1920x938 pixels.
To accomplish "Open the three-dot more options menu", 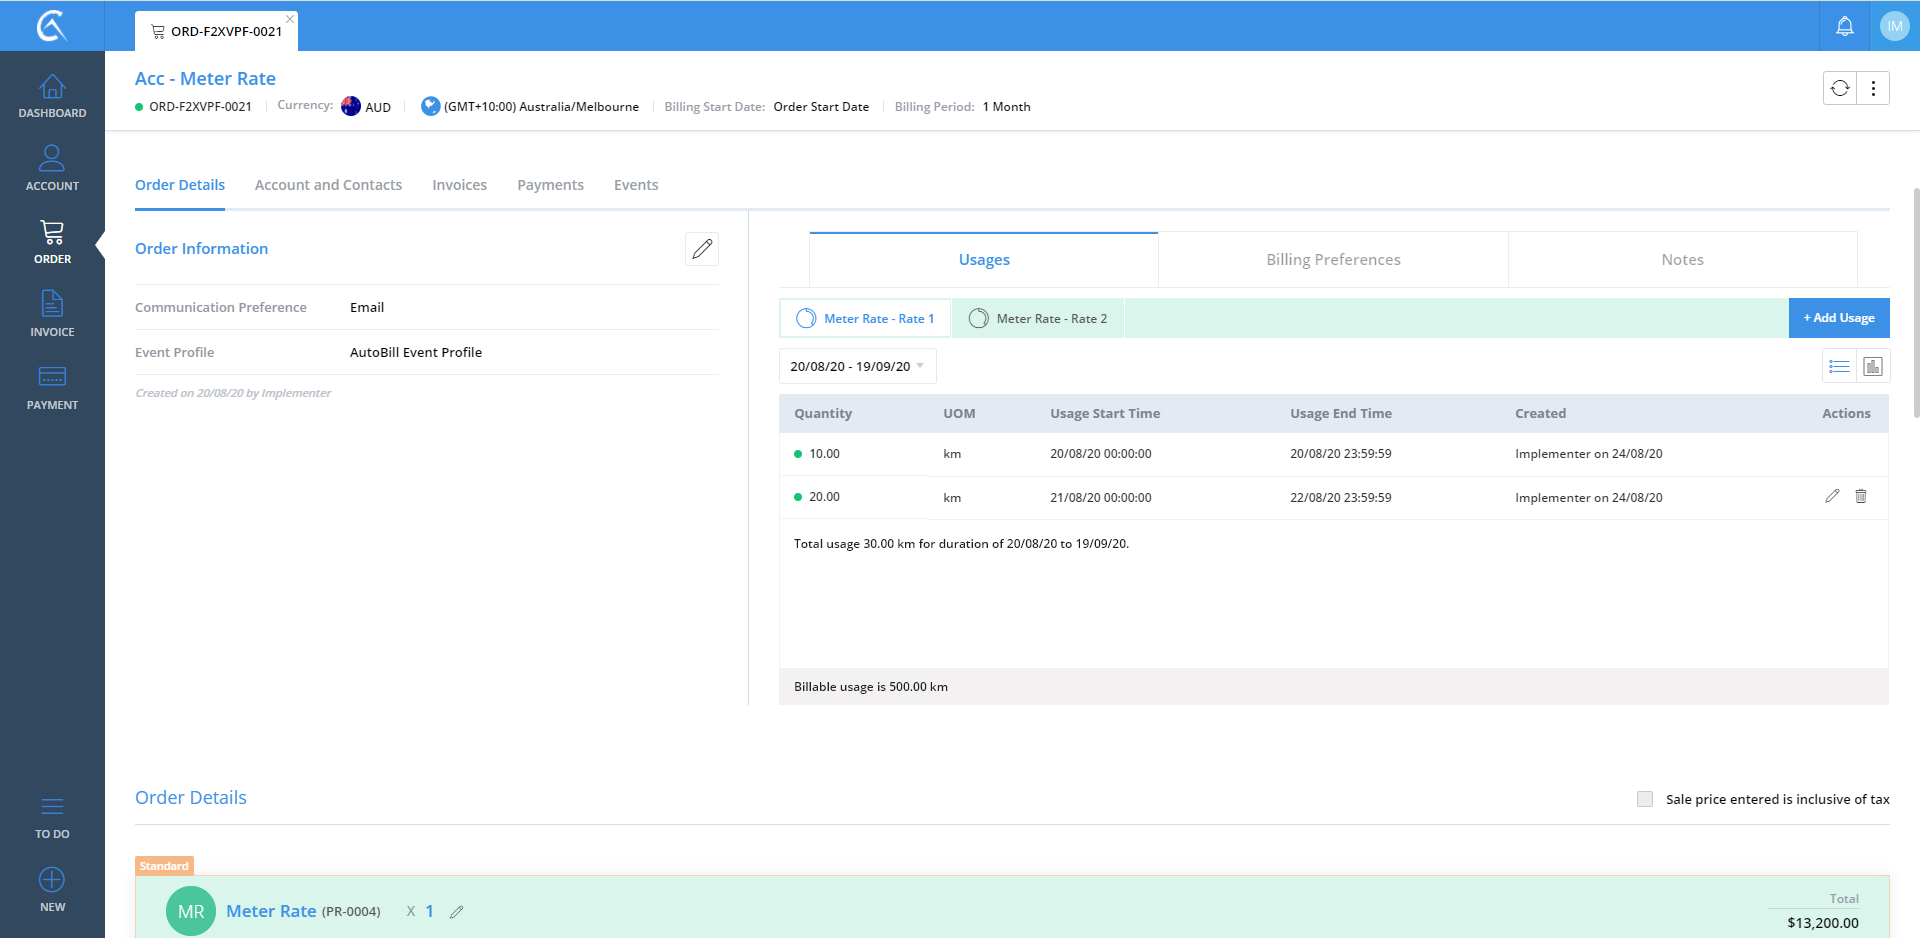I will pos(1873,88).
